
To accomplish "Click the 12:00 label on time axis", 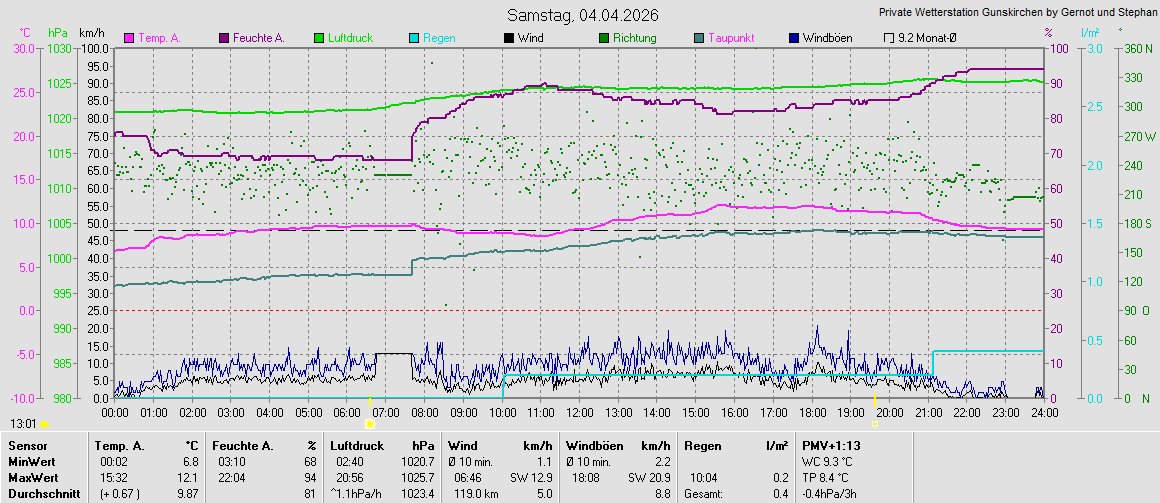I will pos(579,412).
